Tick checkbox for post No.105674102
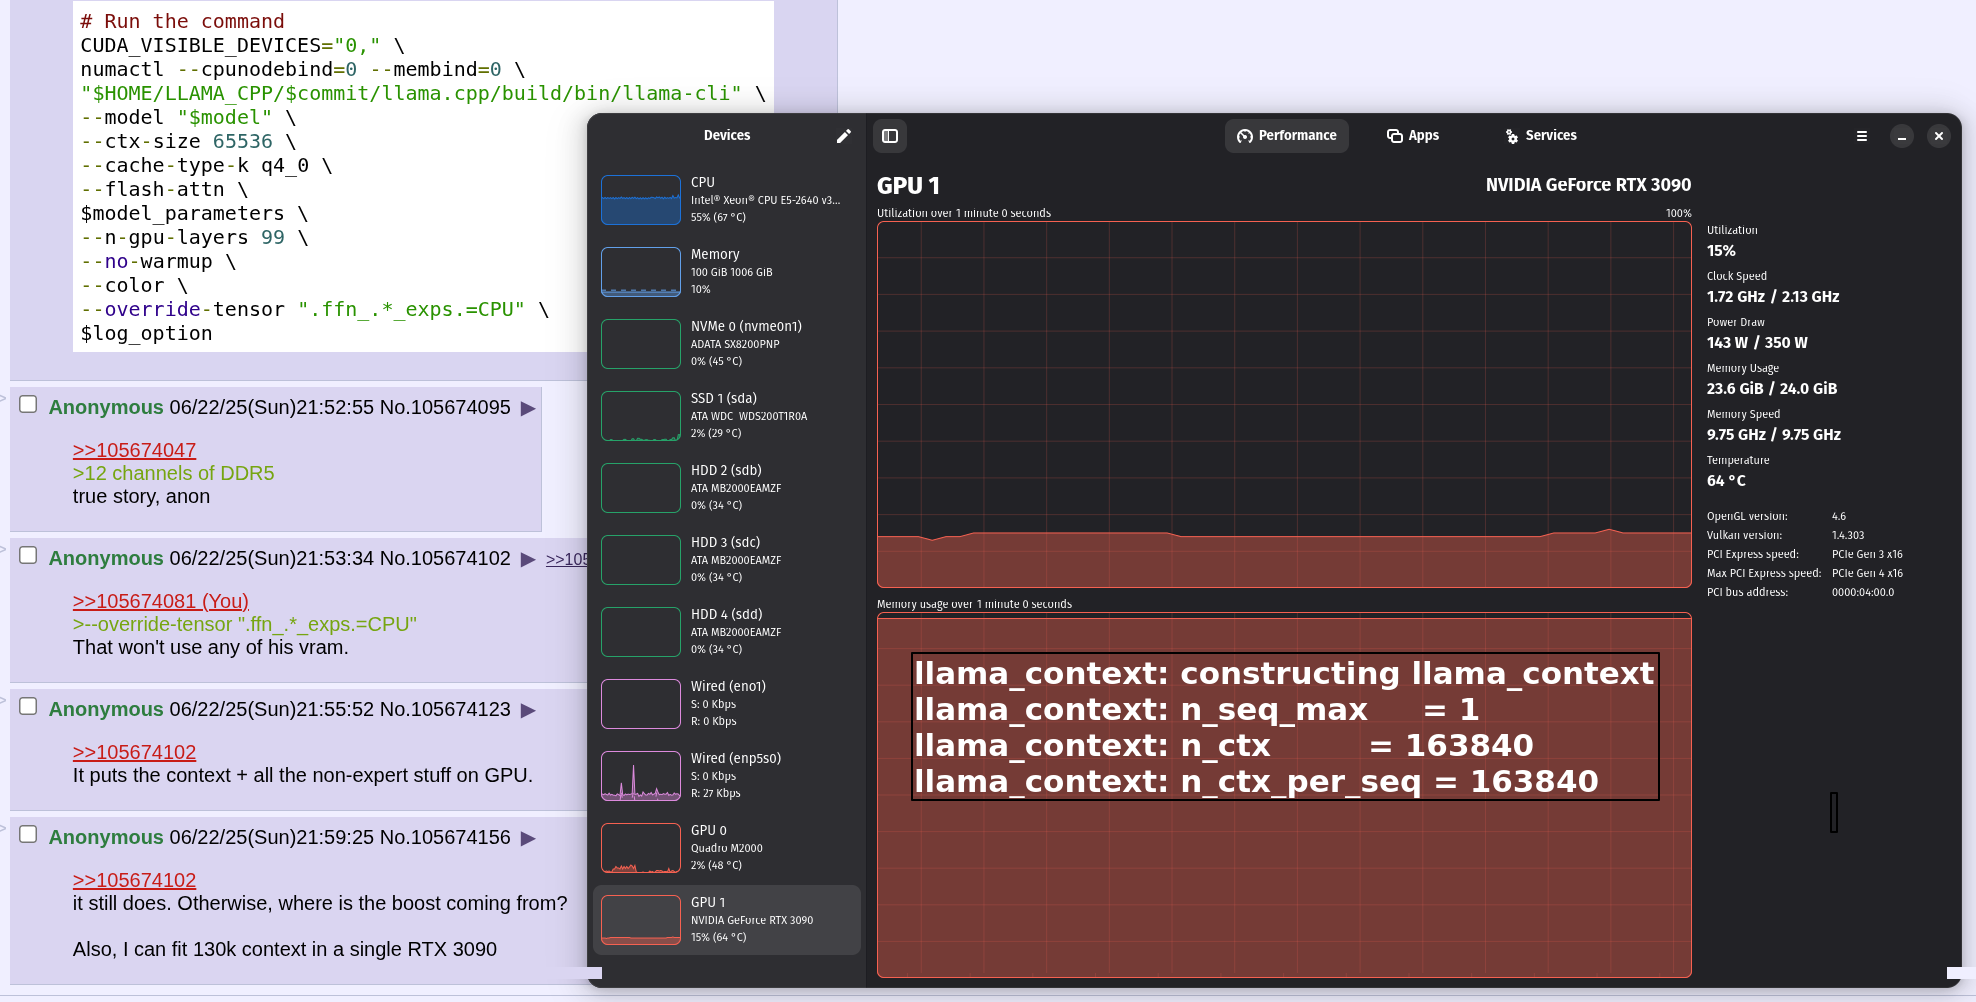This screenshot has height=1002, width=1976. click(28, 555)
